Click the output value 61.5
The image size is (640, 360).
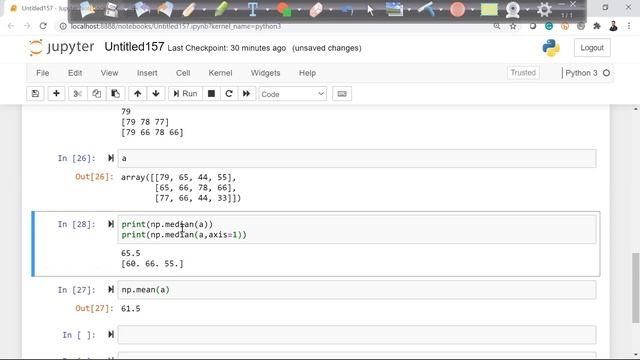click(x=131, y=309)
